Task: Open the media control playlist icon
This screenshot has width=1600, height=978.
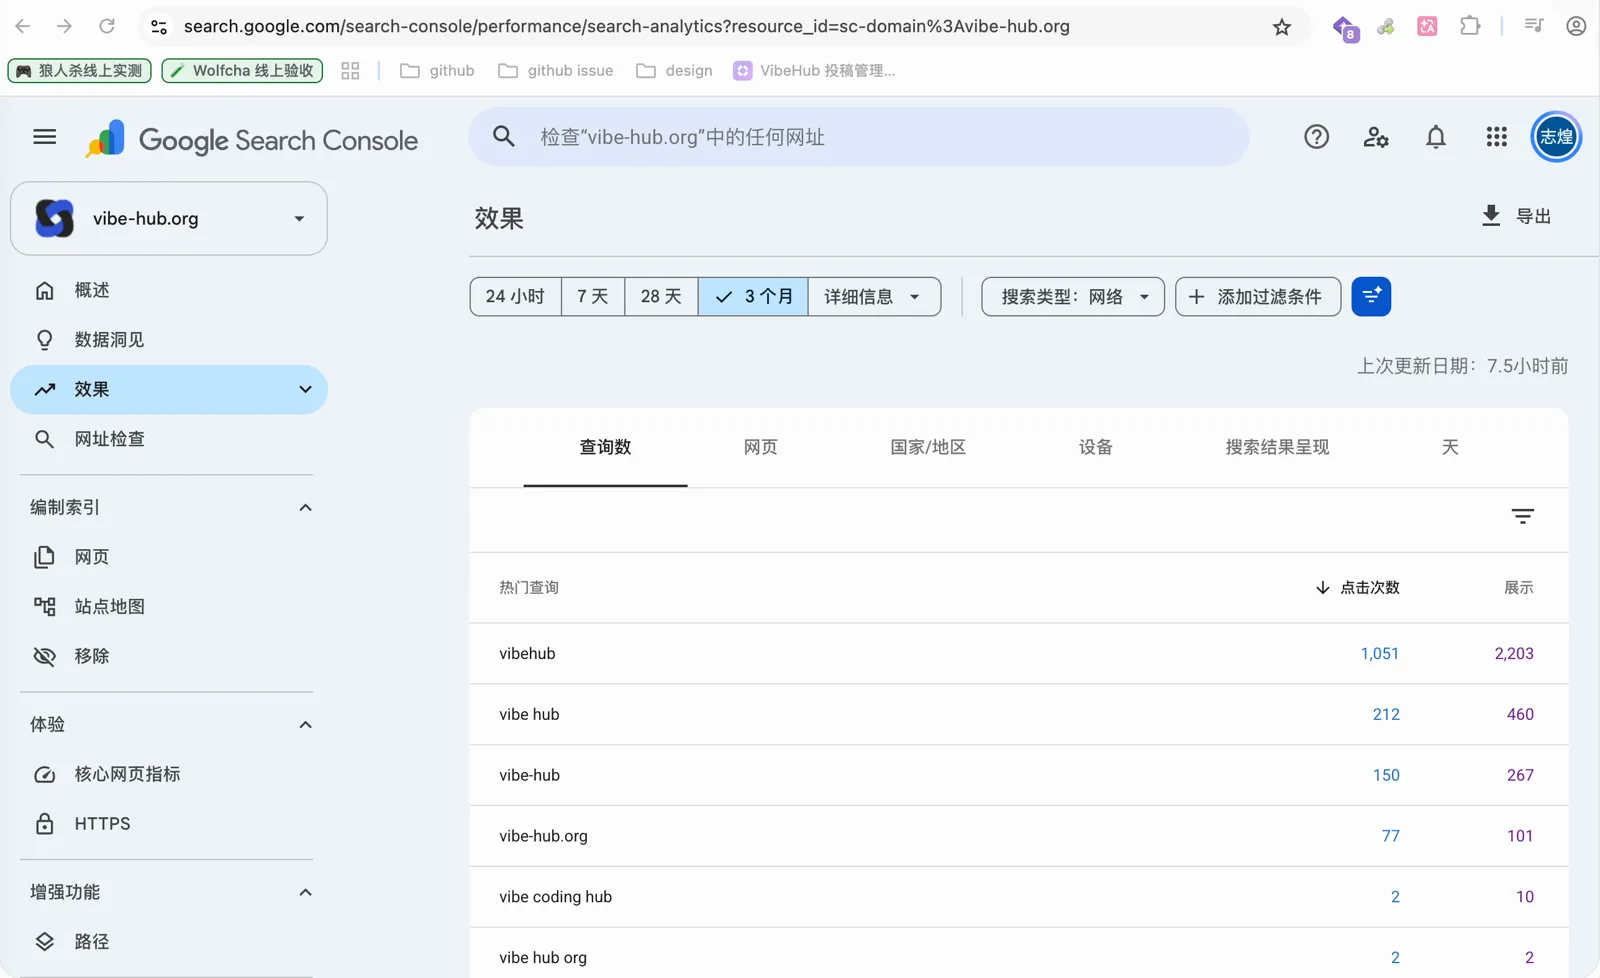Action: click(x=1533, y=26)
